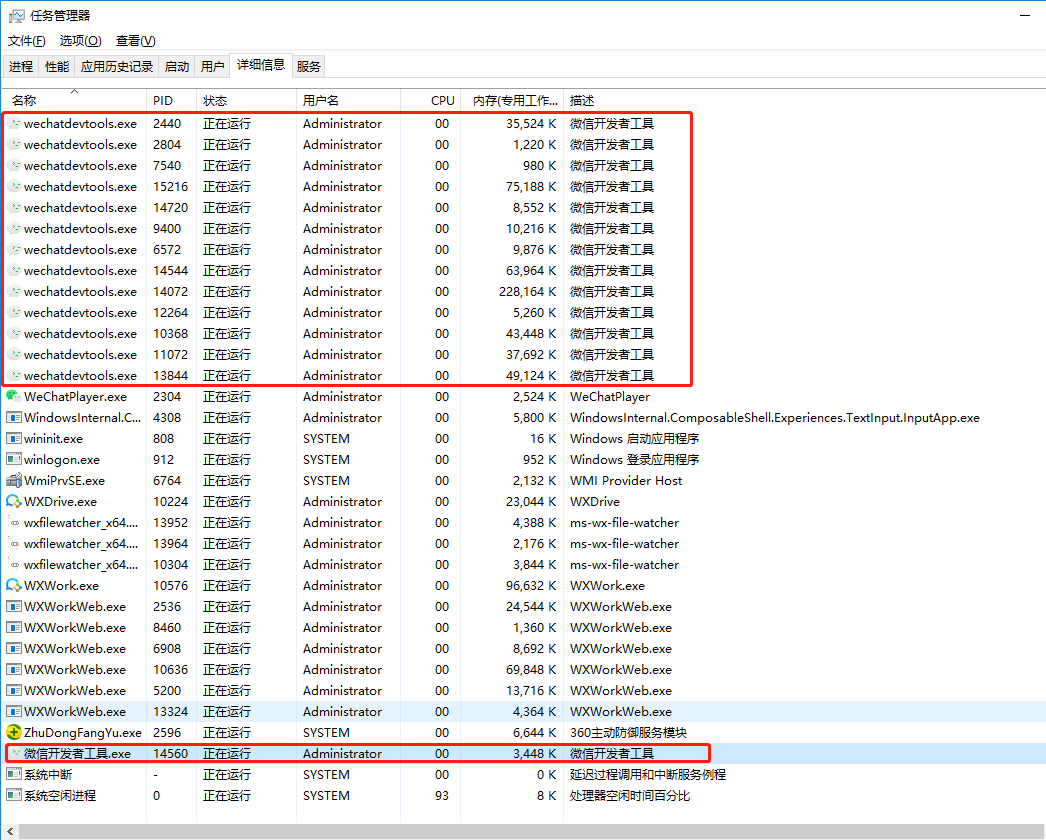This screenshot has height=840, width=1046.
Task: Open the 查看(V) menu
Action: [135, 41]
